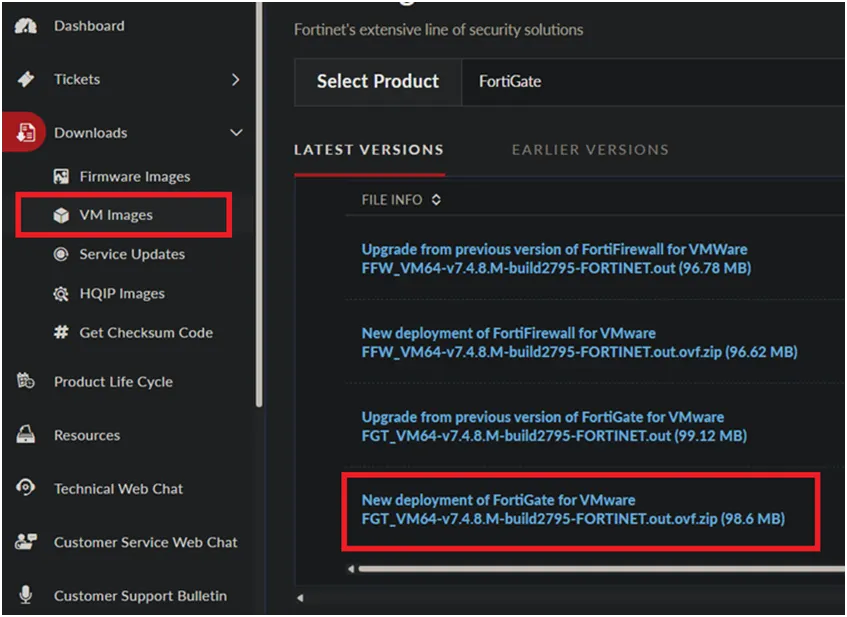The image size is (847, 617).
Task: Open HQIP Images under Downloads
Action: pos(122,293)
